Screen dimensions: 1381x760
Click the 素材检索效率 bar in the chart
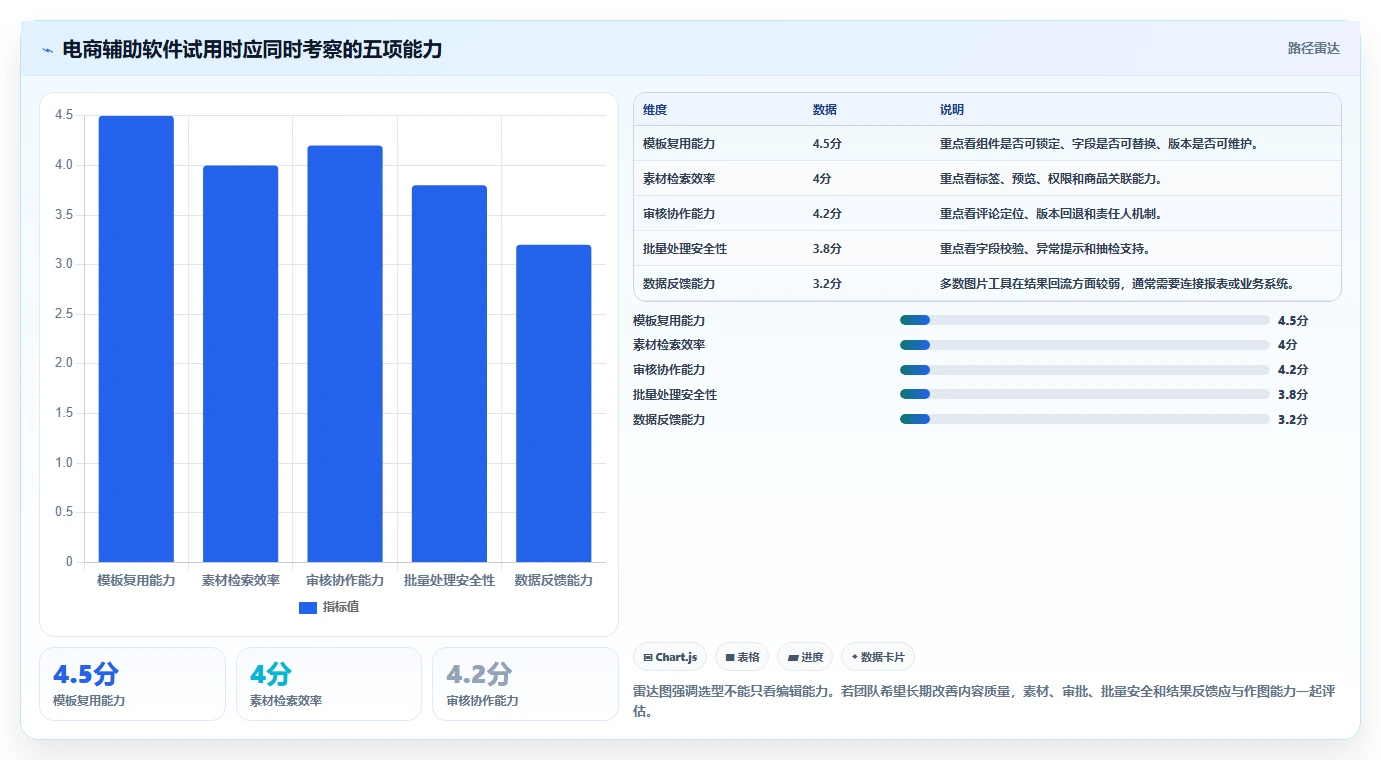[x=240, y=364]
